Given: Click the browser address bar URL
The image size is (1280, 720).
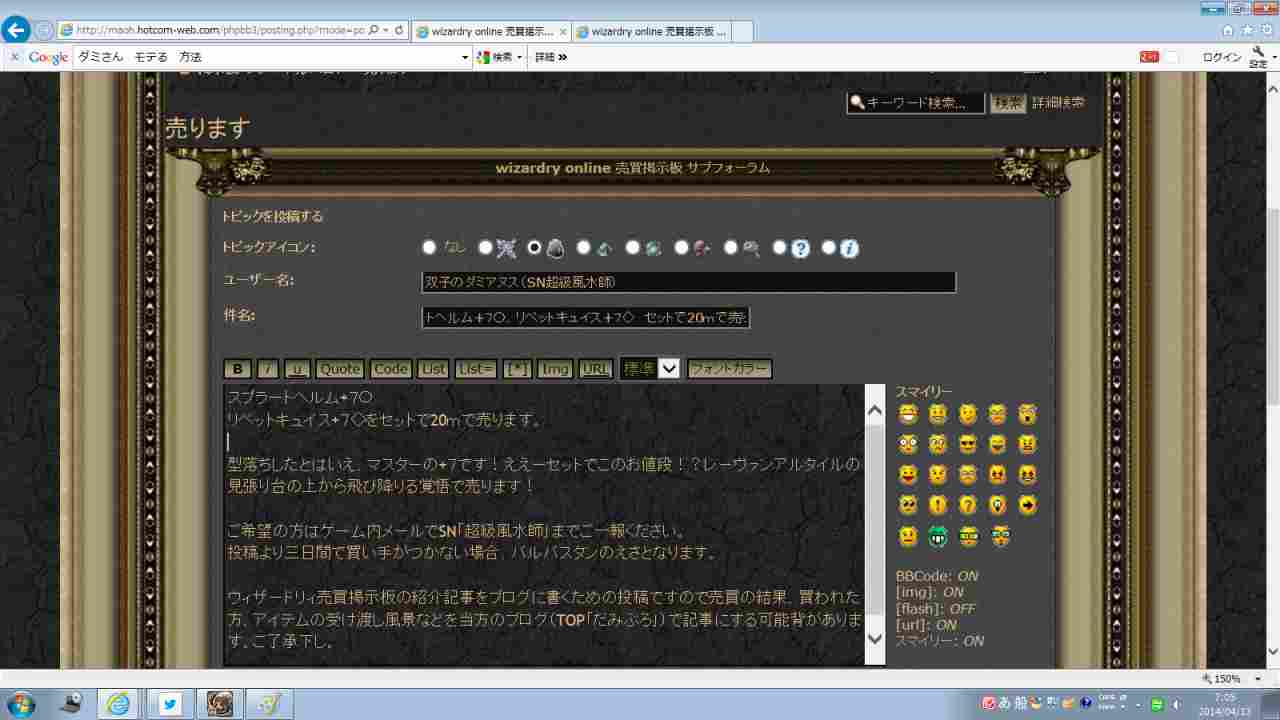Looking at the screenshot, I should pos(218,31).
